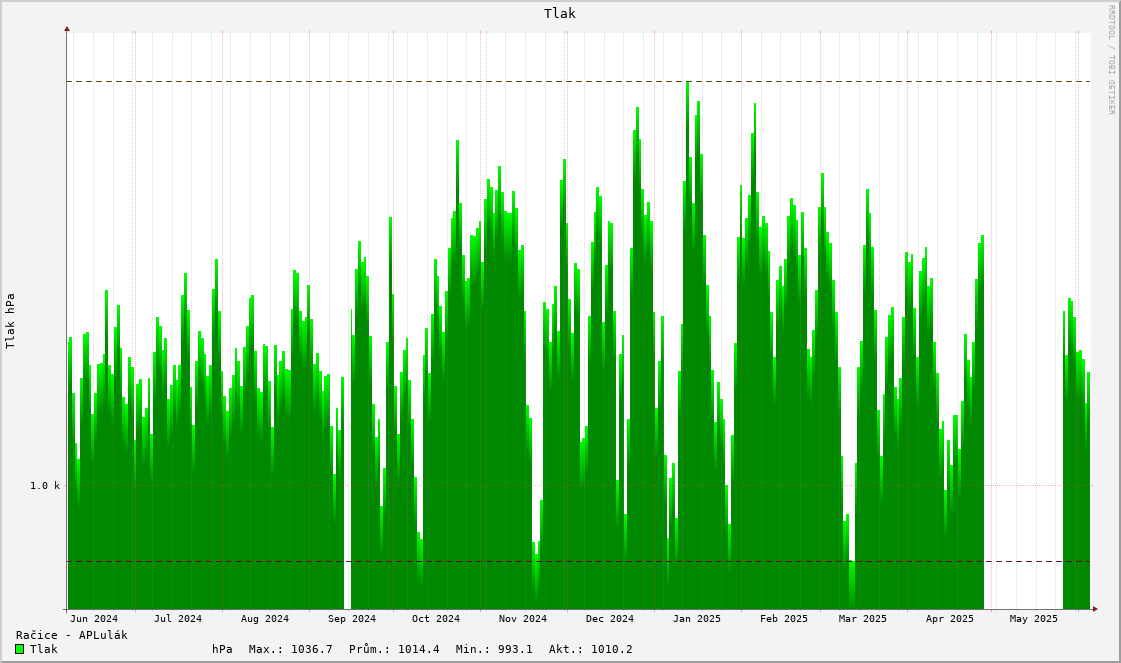Click the 'Jun 2024' x-axis label

coord(94,619)
